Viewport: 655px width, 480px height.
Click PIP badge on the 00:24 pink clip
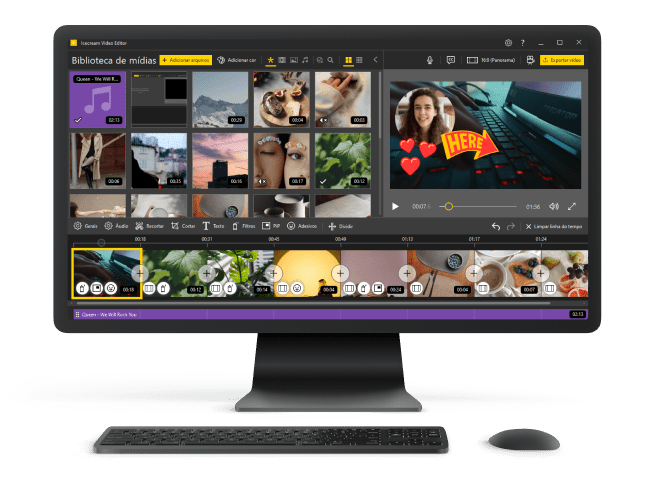[x=378, y=288]
